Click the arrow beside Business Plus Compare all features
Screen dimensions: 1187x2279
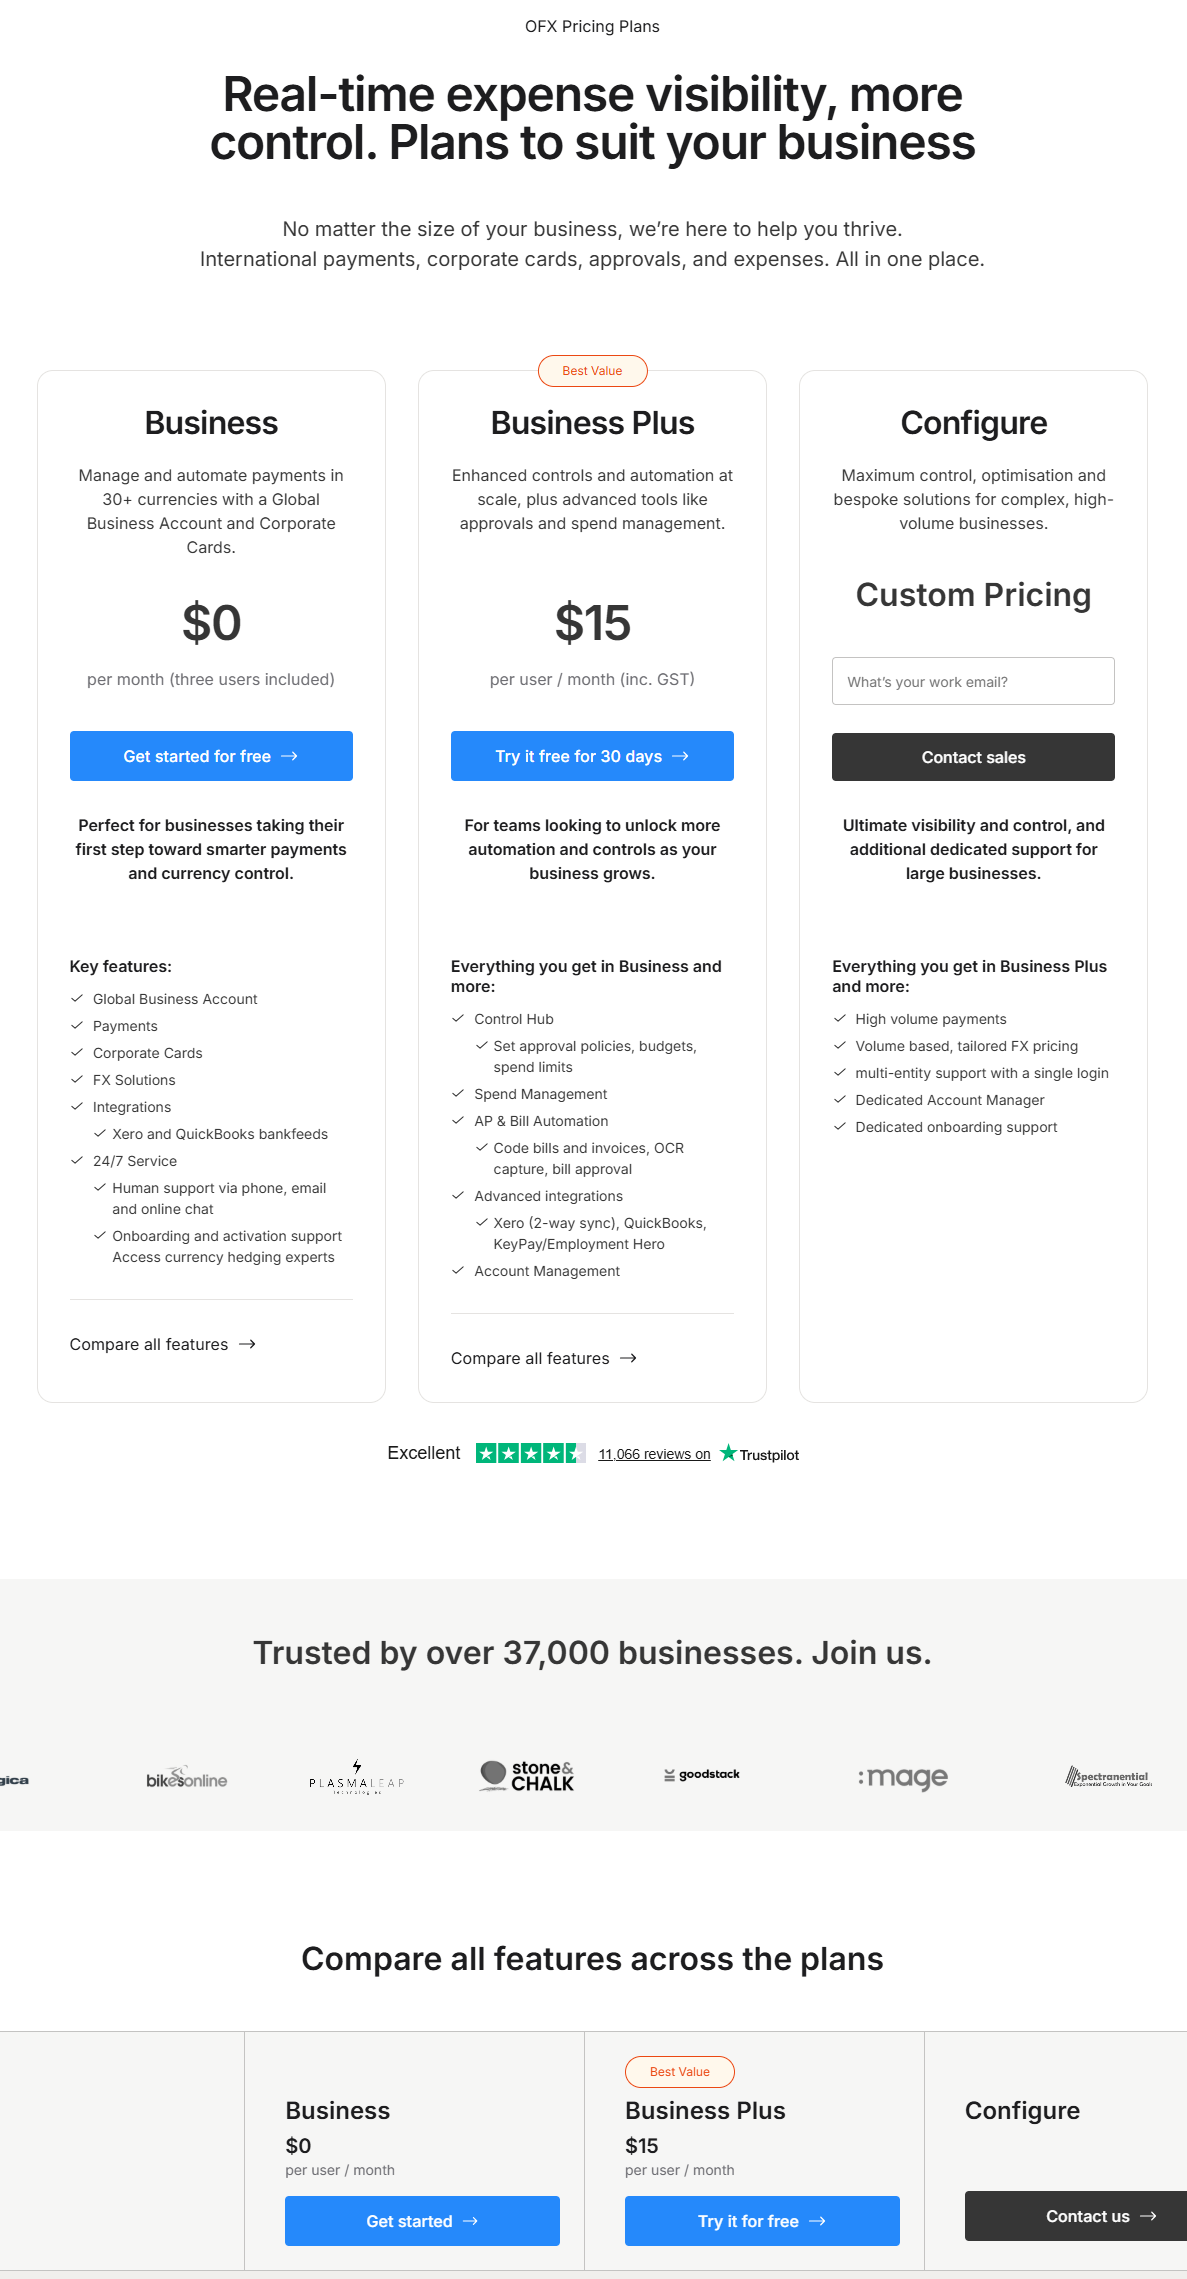coord(628,1359)
